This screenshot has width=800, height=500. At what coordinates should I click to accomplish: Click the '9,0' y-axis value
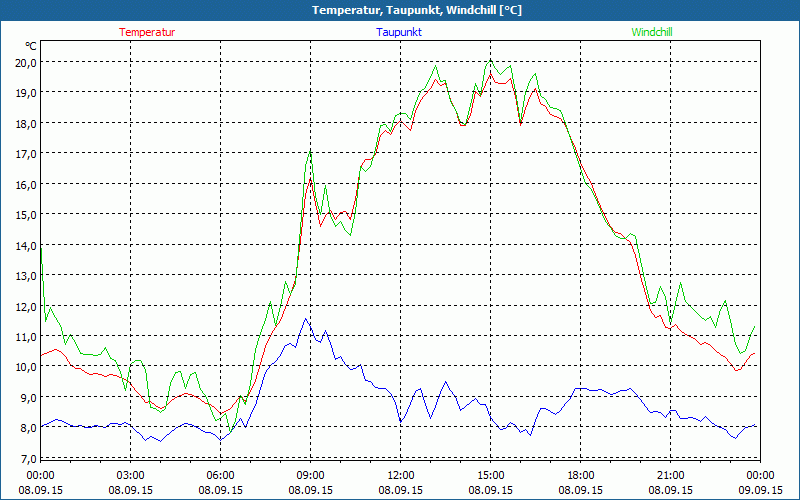(x=28, y=397)
